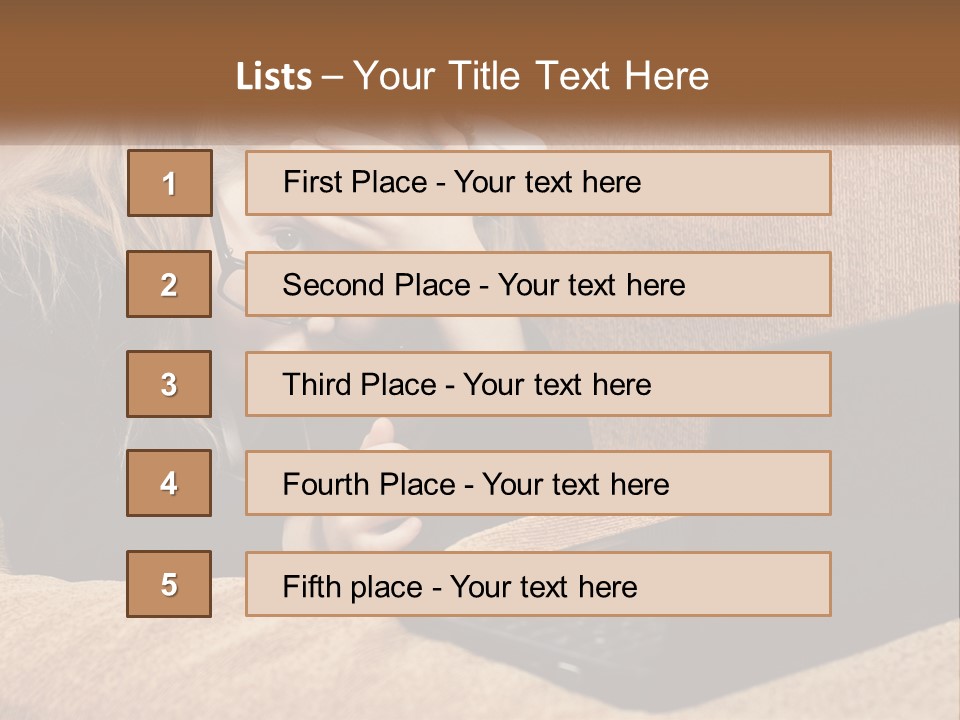
Task: Click the word Third in list
Action: (317, 384)
